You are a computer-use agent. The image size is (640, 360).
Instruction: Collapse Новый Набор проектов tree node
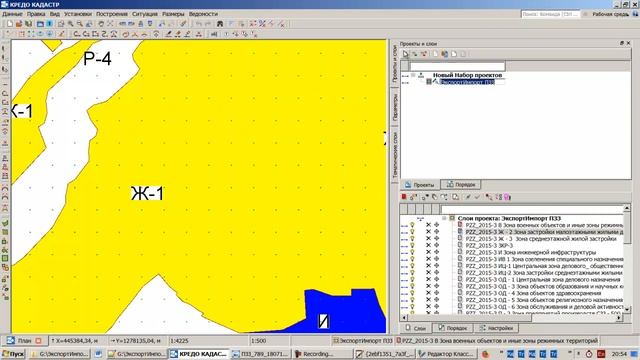click(413, 75)
